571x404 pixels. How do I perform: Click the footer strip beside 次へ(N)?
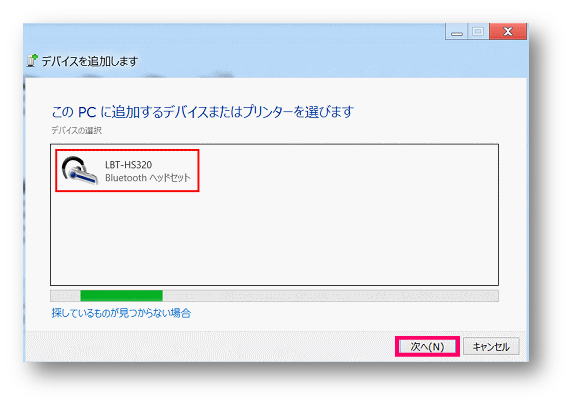tap(211, 346)
